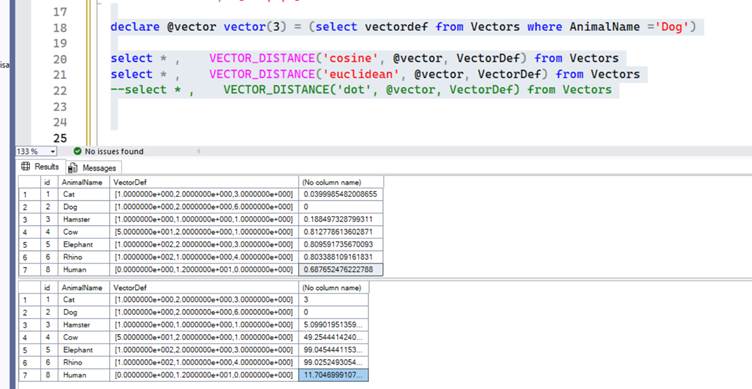The height and width of the screenshot is (389, 752).
Task: Select euclidean distance cell showing 3
Action: 333,299
